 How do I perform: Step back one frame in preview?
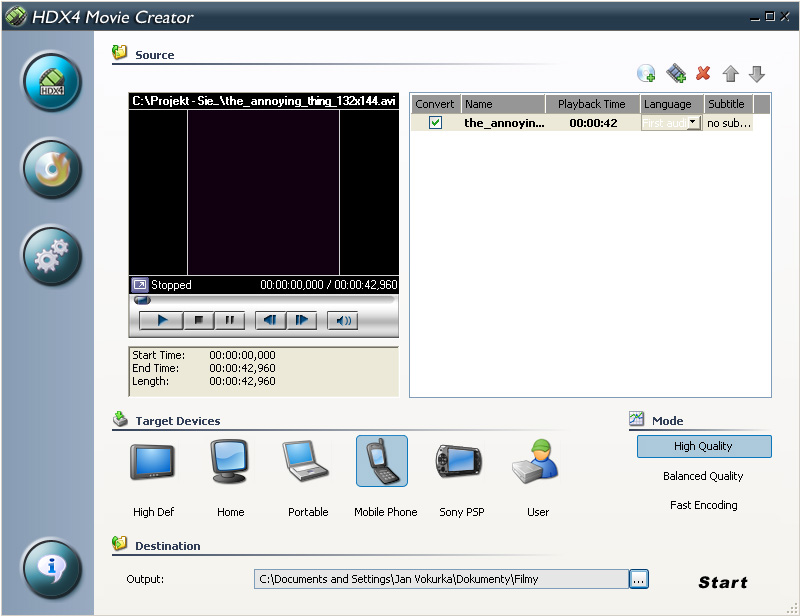pyautogui.click(x=270, y=321)
